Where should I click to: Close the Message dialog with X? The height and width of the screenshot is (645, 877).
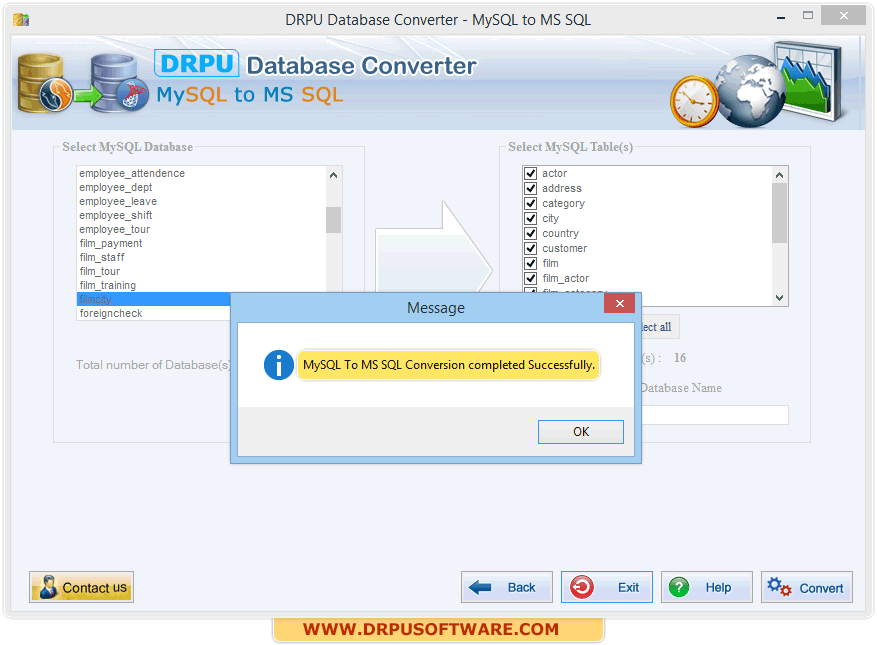pos(620,304)
